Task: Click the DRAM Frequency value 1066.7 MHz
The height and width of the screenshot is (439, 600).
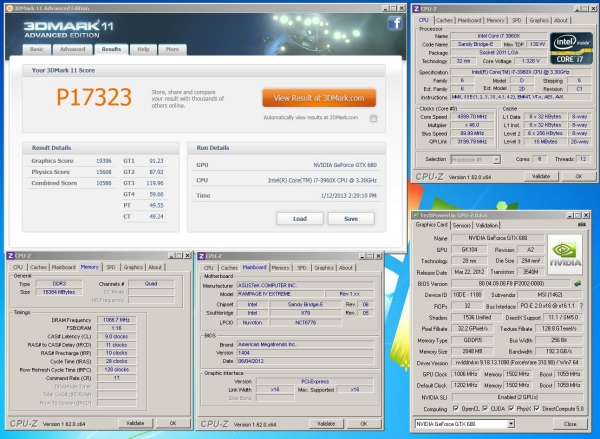Action: [x=116, y=320]
